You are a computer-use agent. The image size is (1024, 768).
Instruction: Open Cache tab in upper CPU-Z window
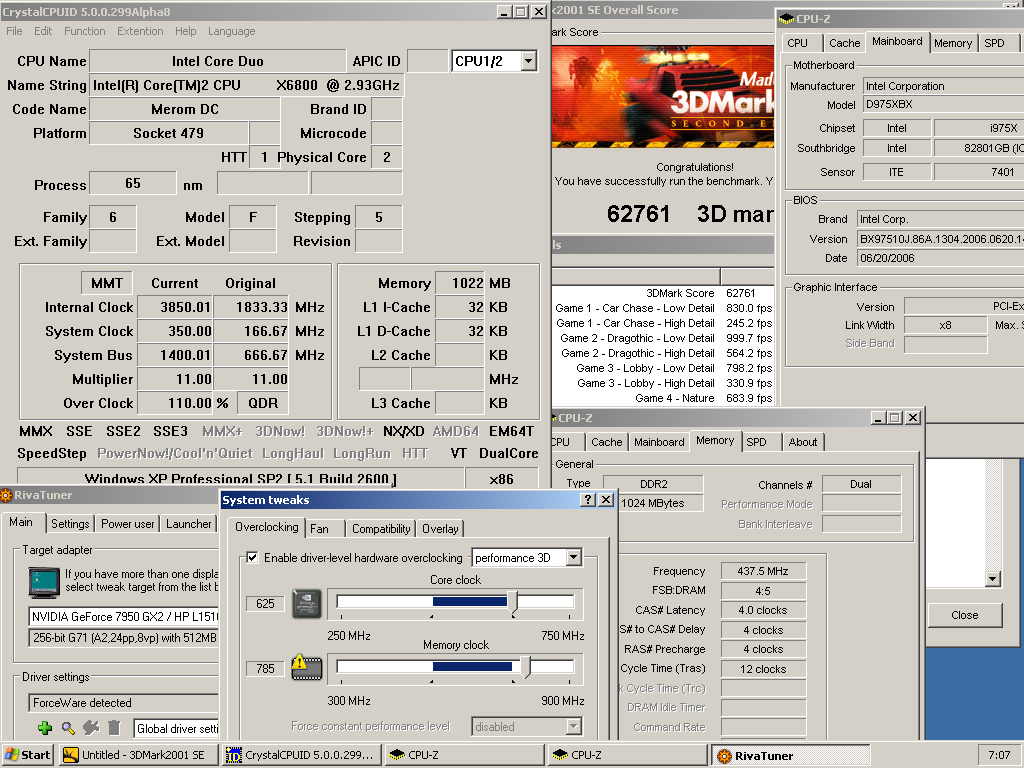(x=844, y=43)
